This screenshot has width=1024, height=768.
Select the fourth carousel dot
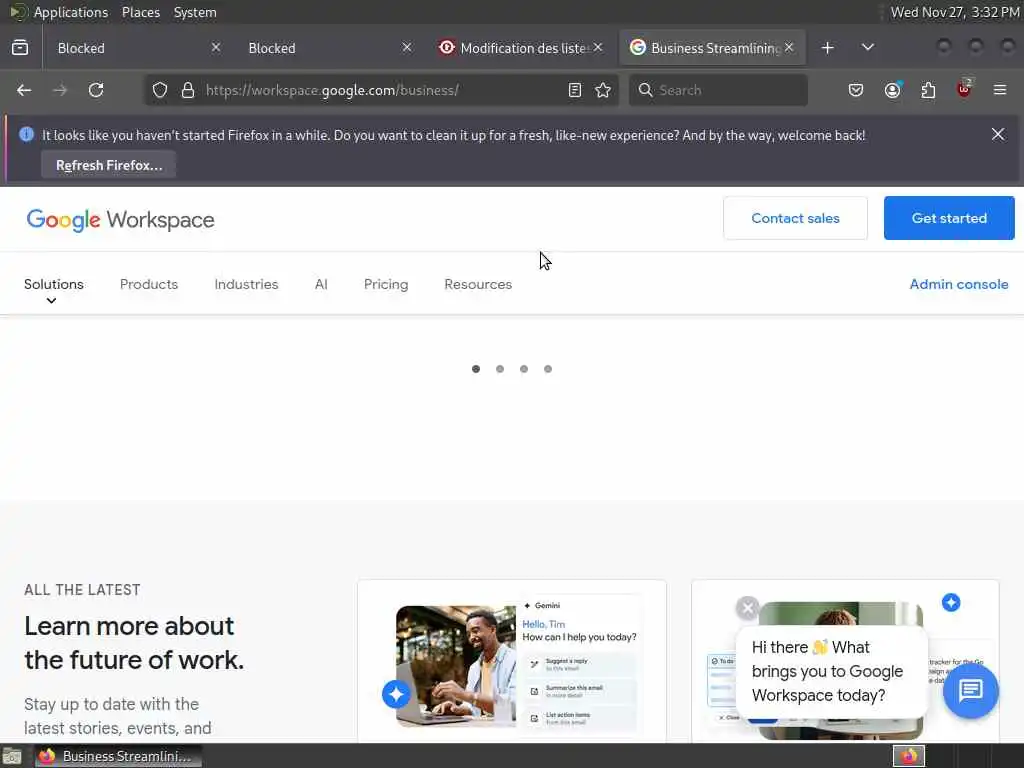tap(548, 369)
